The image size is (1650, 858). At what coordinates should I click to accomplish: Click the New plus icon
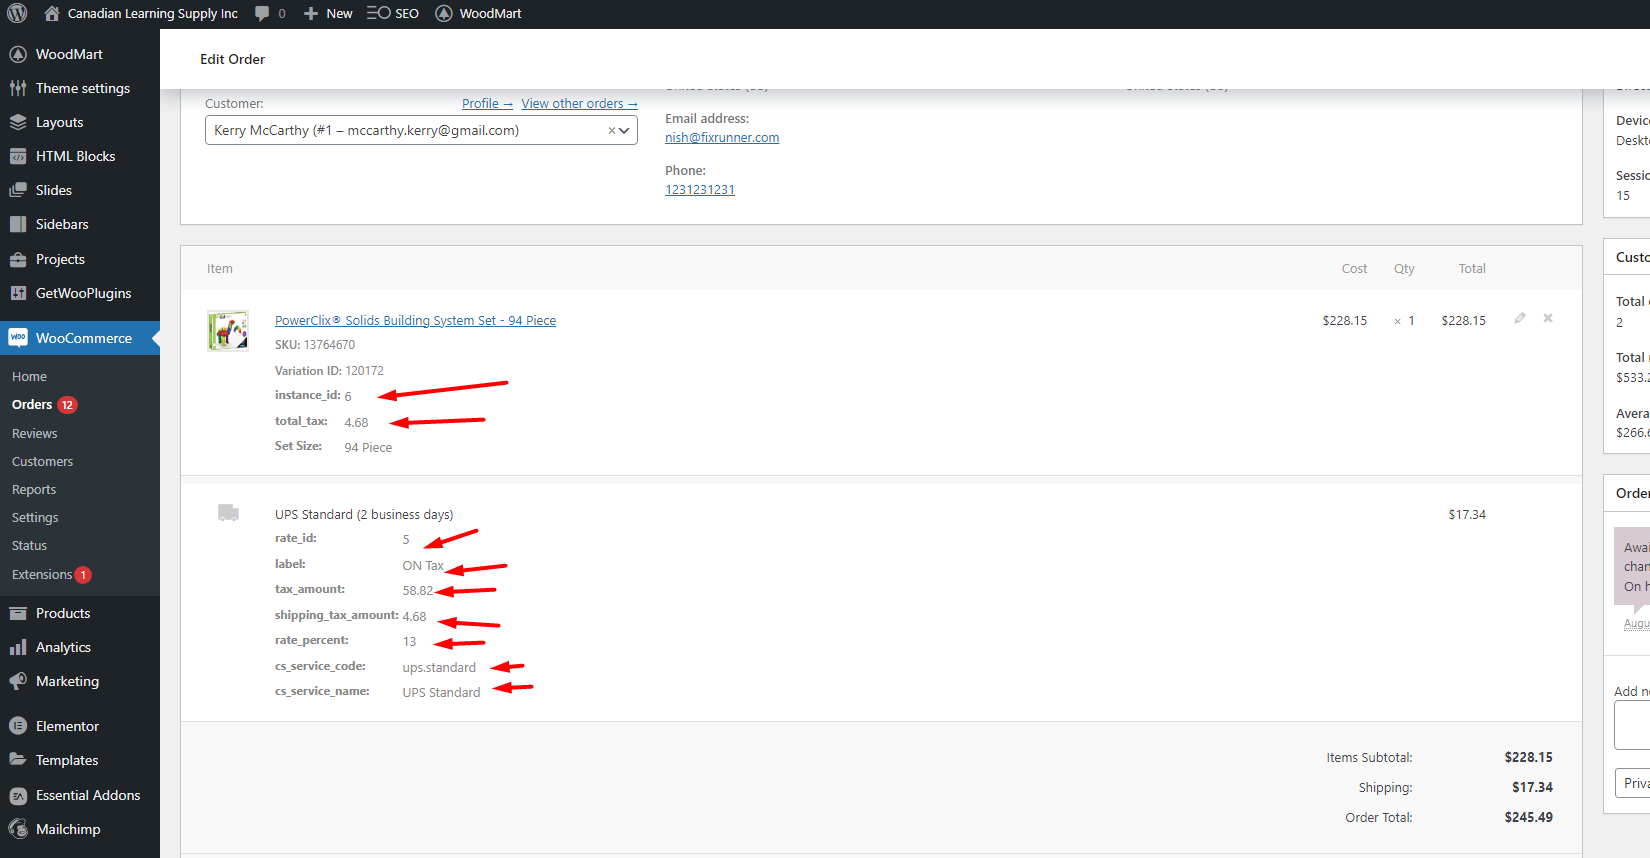[x=311, y=14]
